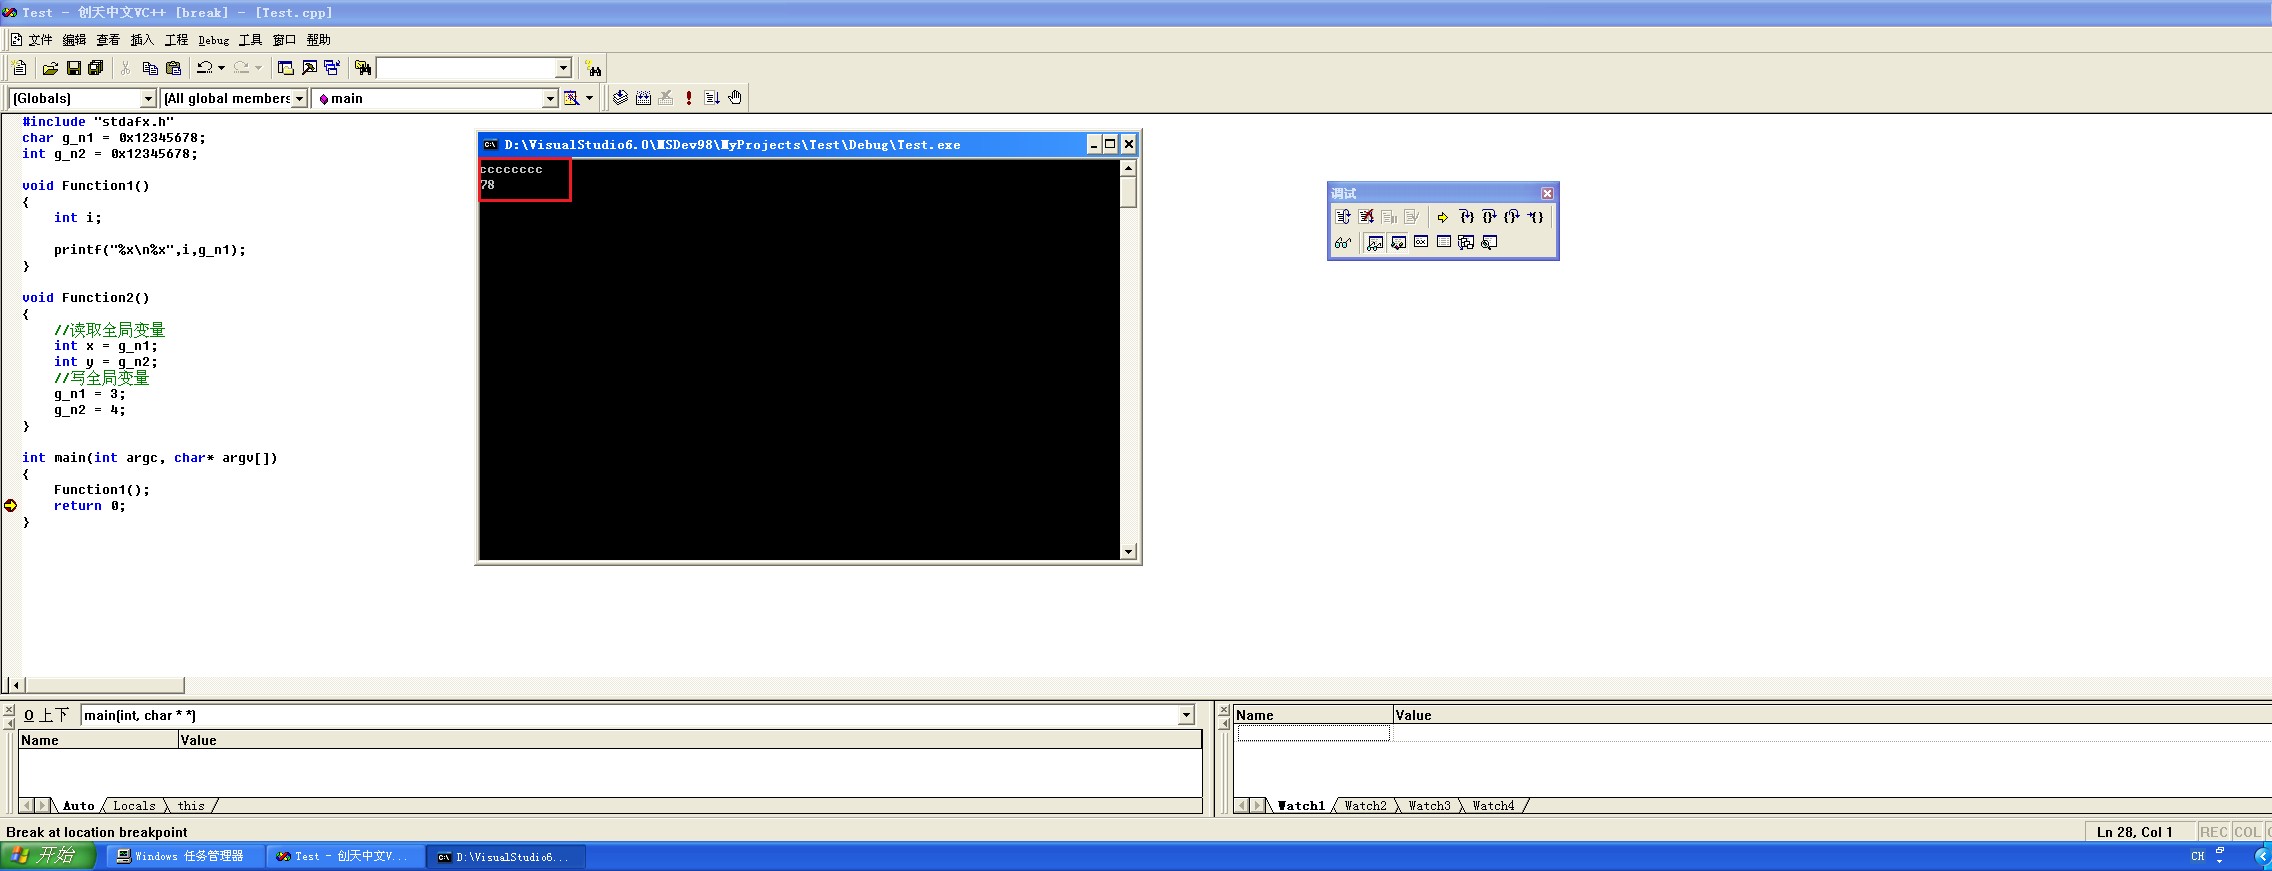Click the console window scroll-down arrow
This screenshot has width=2272, height=871.
pyautogui.click(x=1128, y=551)
